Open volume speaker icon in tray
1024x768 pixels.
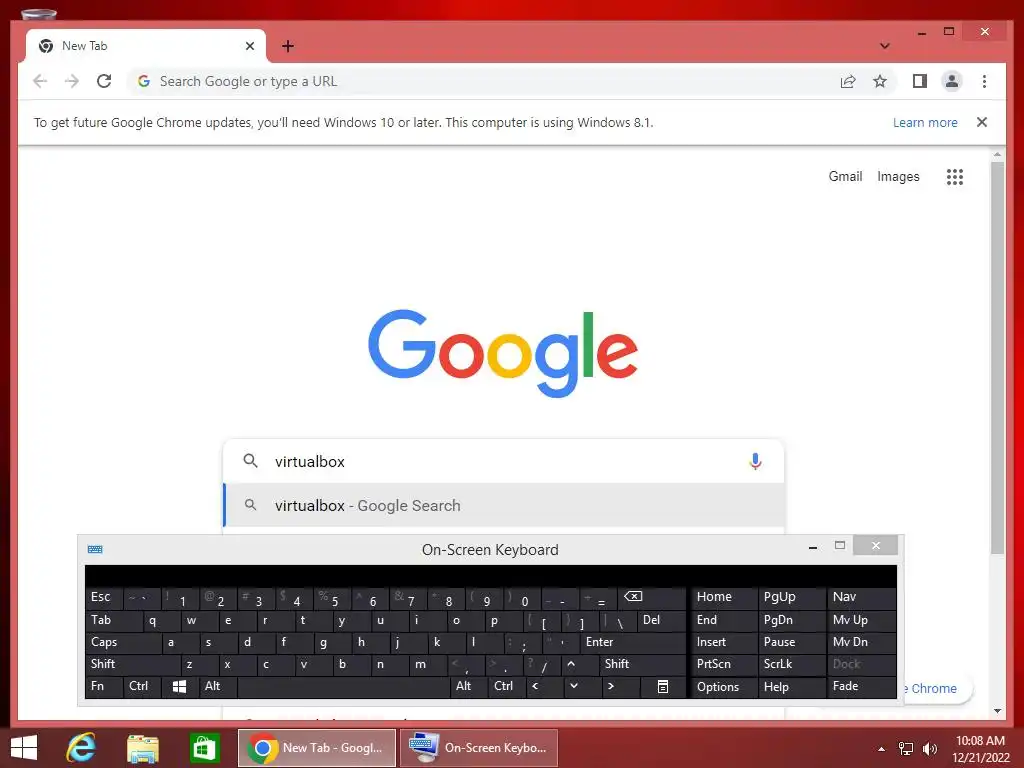930,748
